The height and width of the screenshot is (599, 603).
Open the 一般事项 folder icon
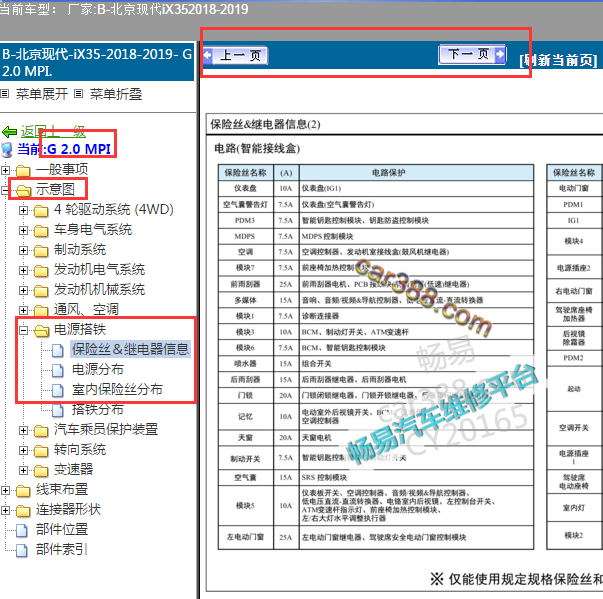pyautogui.click(x=23, y=170)
